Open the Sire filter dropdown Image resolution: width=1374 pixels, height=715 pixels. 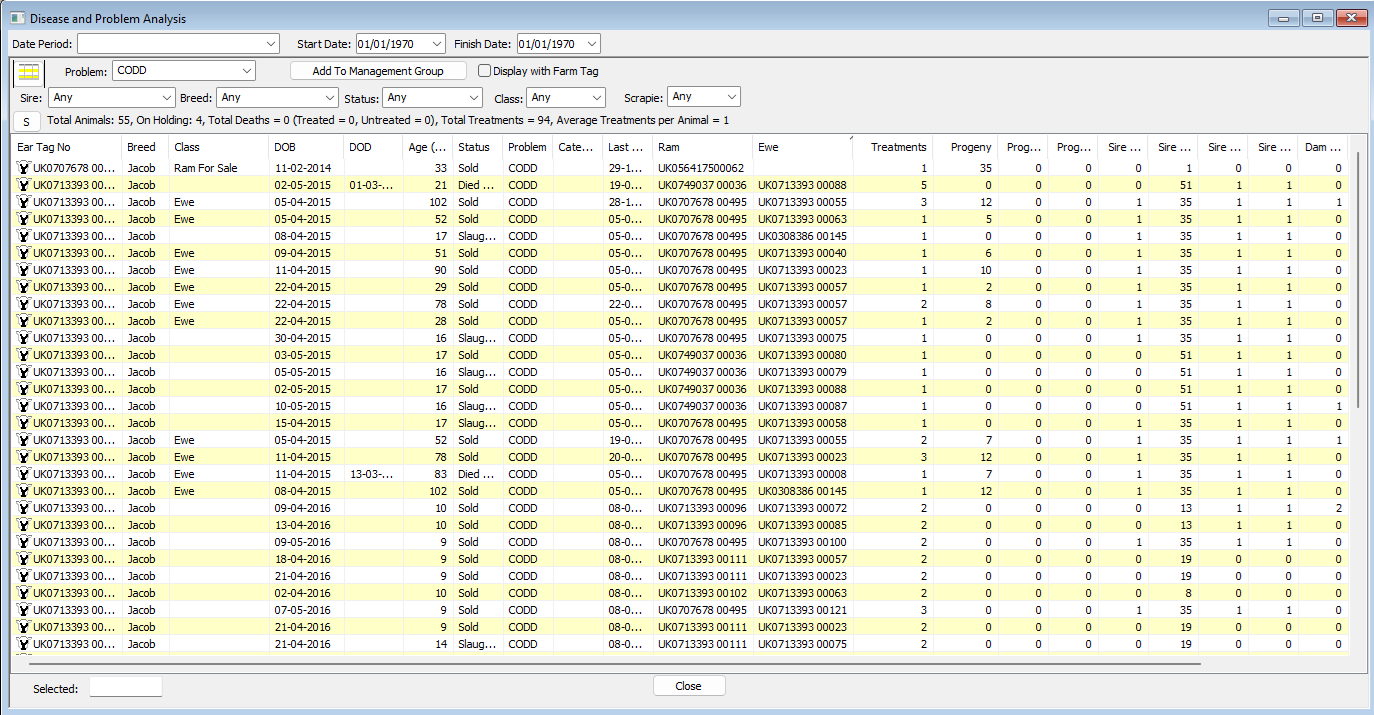click(167, 98)
